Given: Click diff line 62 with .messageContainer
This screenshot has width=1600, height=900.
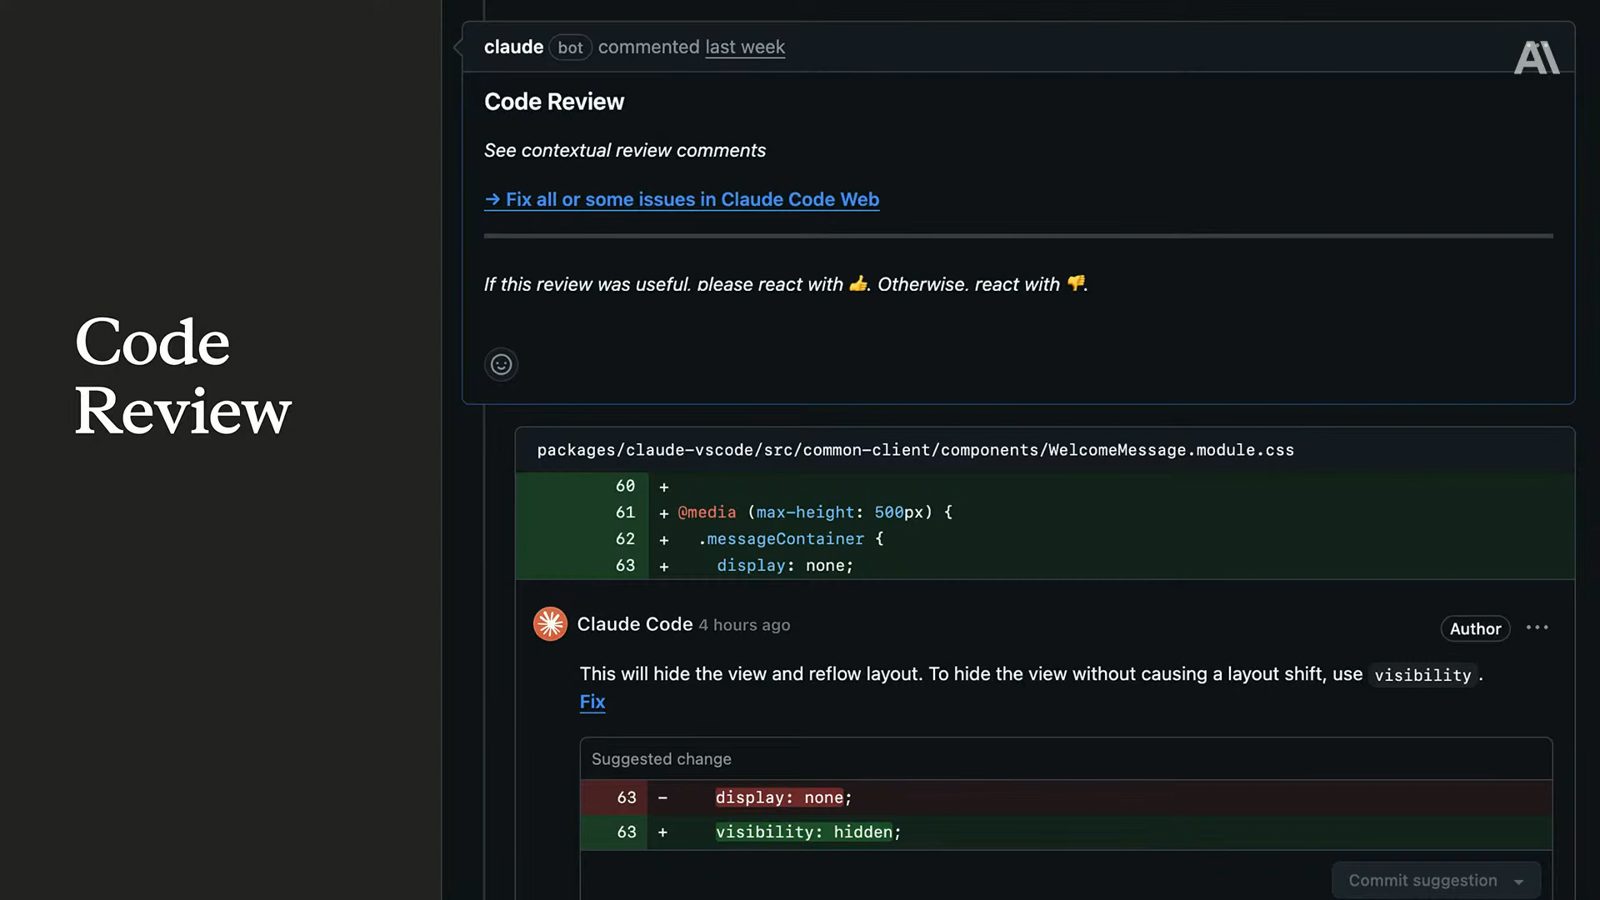Looking at the screenshot, I should click(x=1045, y=539).
